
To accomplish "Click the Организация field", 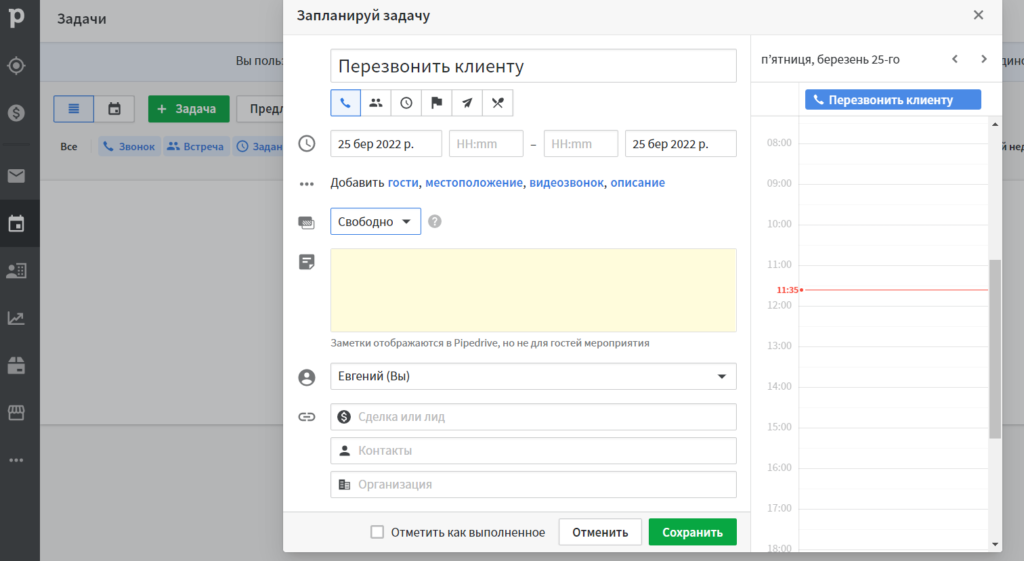I will 534,485.
